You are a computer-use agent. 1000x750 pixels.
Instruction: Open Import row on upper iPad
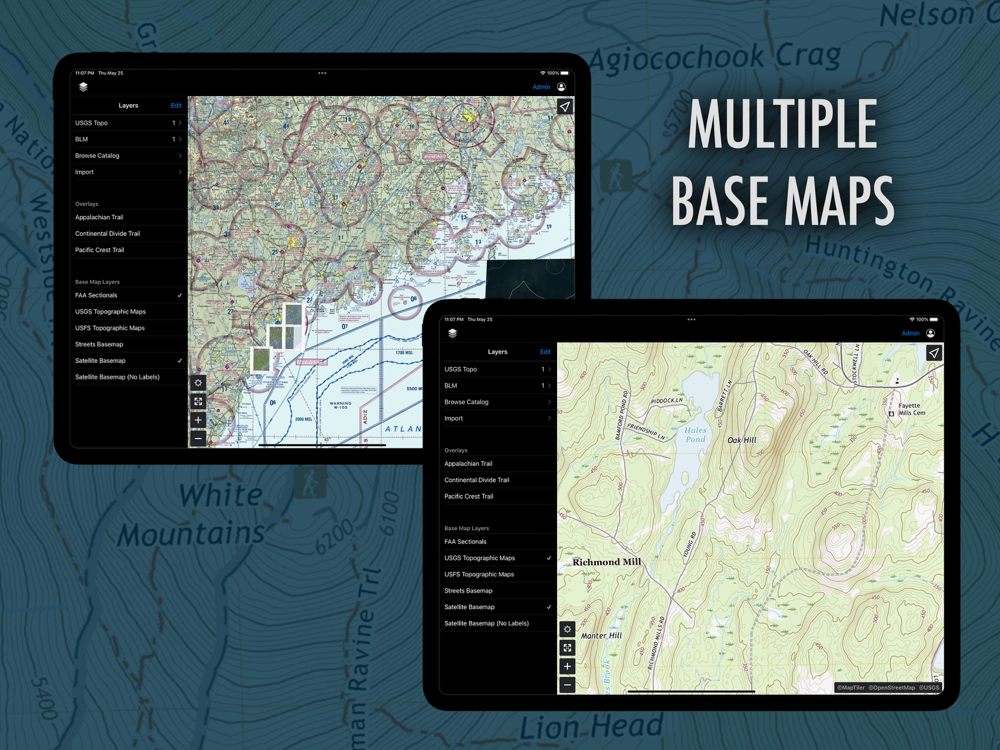pos(128,172)
